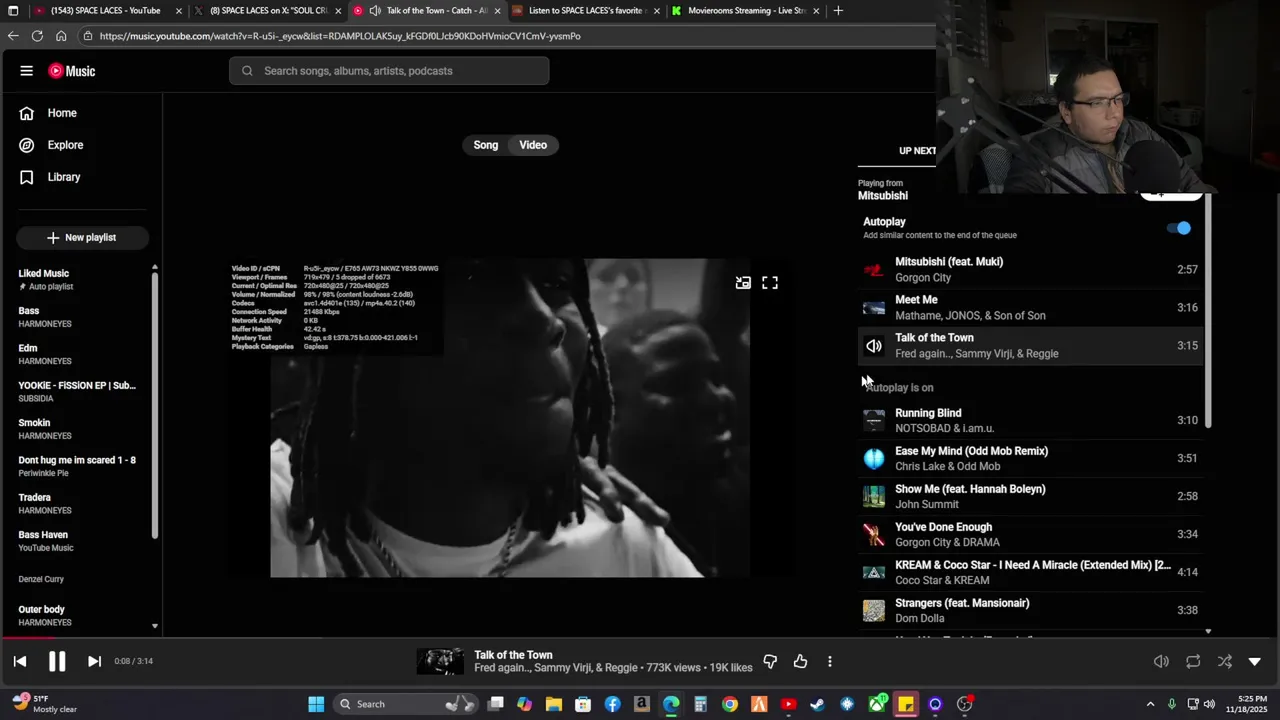Show hidden system tray icons
The width and height of the screenshot is (1280, 720).
(x=1150, y=704)
